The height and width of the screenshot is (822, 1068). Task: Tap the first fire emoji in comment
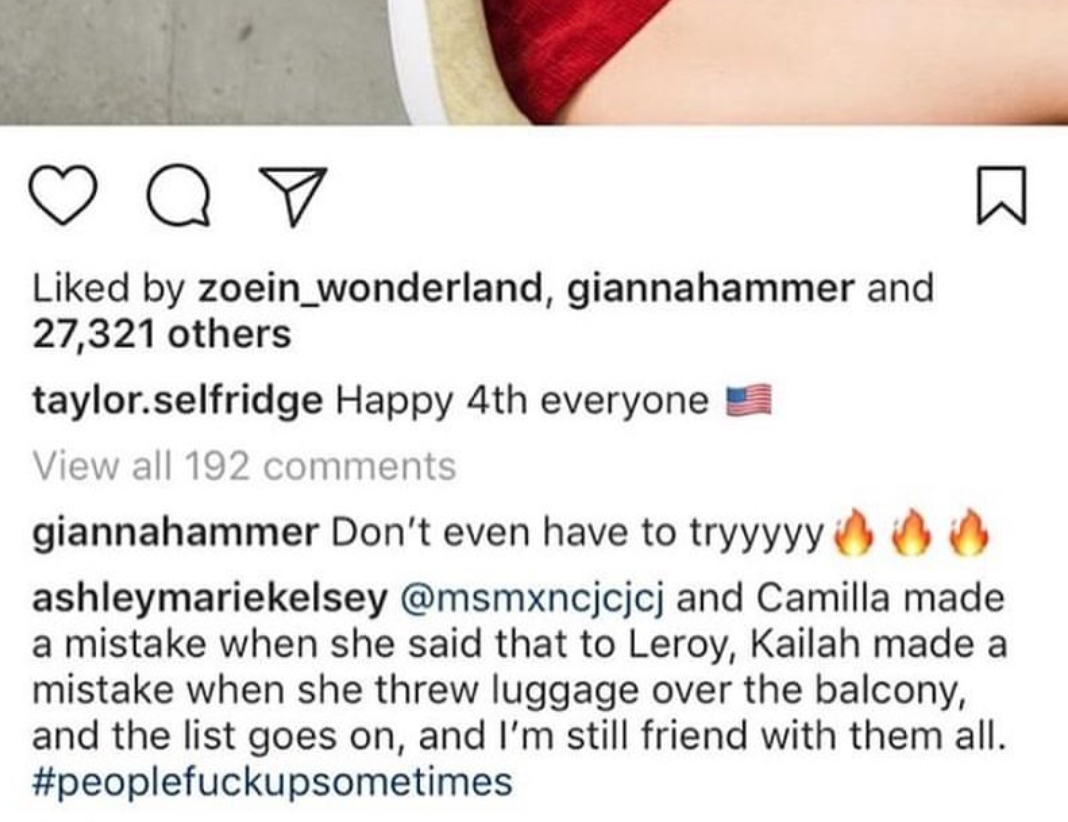click(853, 532)
